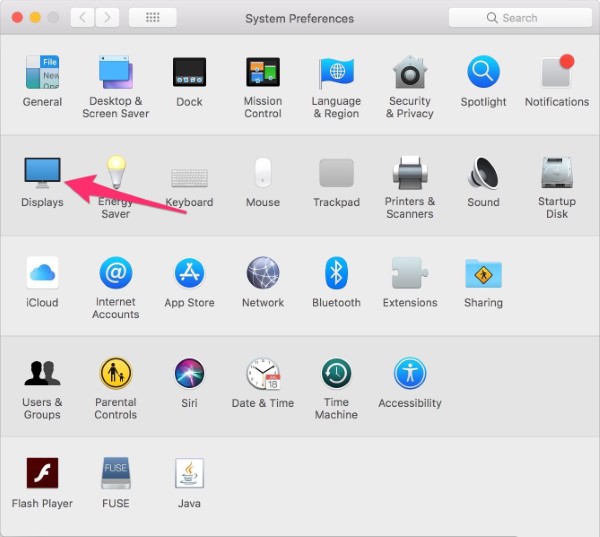Go back with the left arrow button
This screenshot has height=537, width=600.
[82, 18]
